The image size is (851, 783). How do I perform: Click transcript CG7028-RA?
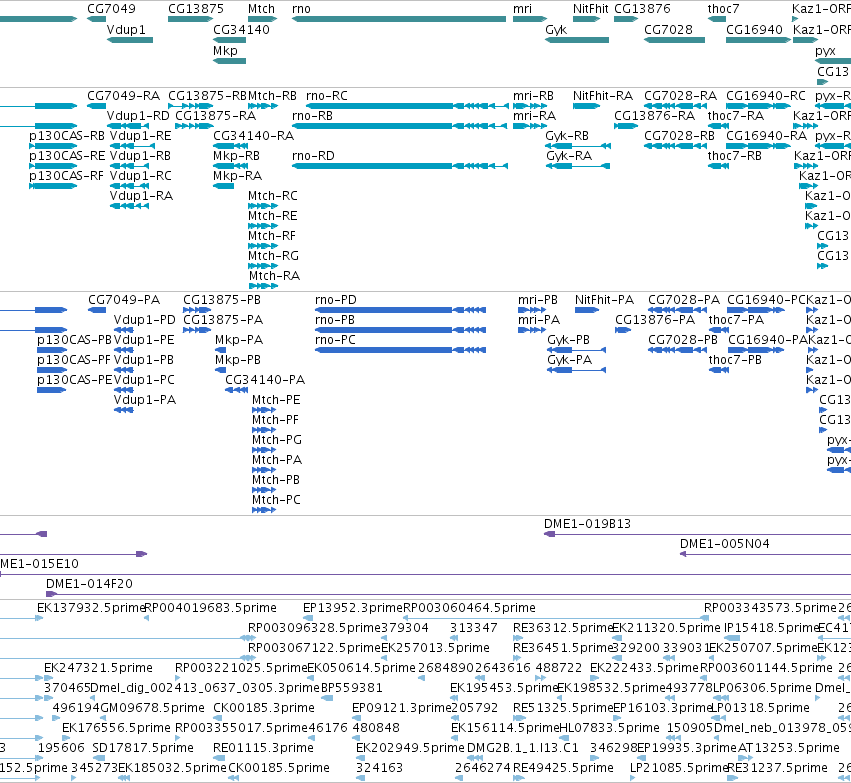point(675,106)
